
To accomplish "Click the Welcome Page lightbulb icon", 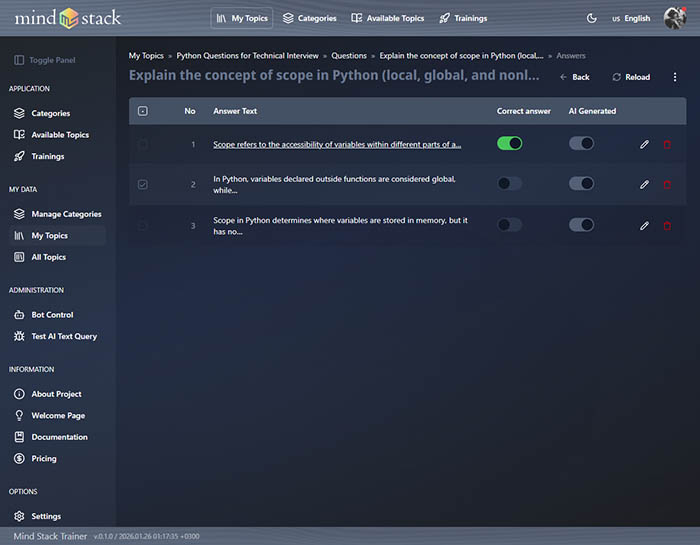I will click(19, 415).
